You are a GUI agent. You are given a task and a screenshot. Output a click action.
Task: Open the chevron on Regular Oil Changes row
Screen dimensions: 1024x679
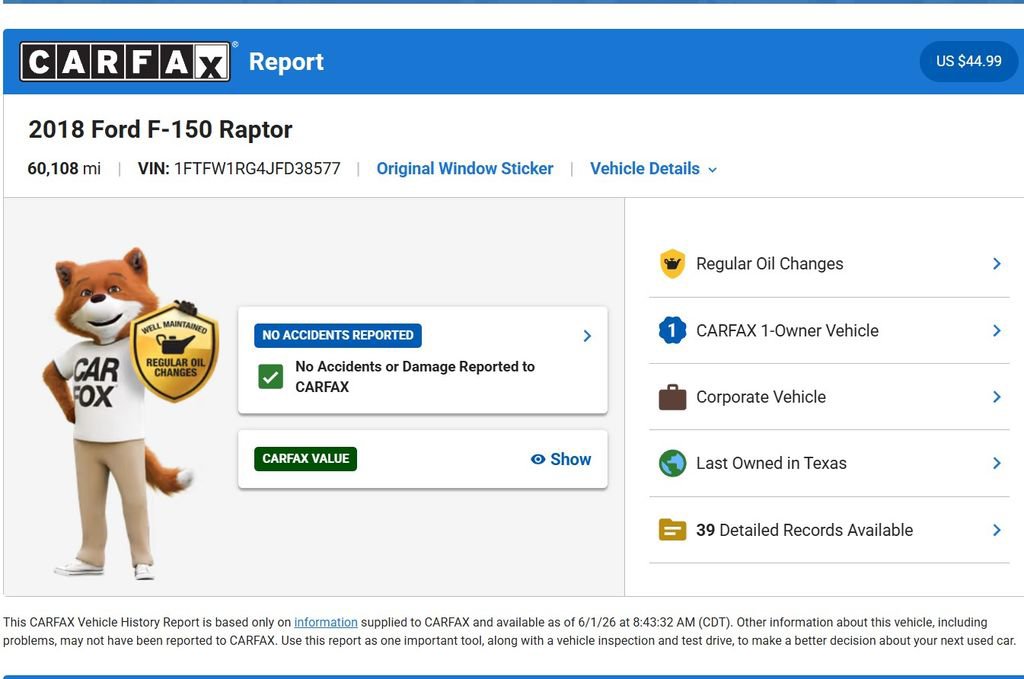pos(997,264)
